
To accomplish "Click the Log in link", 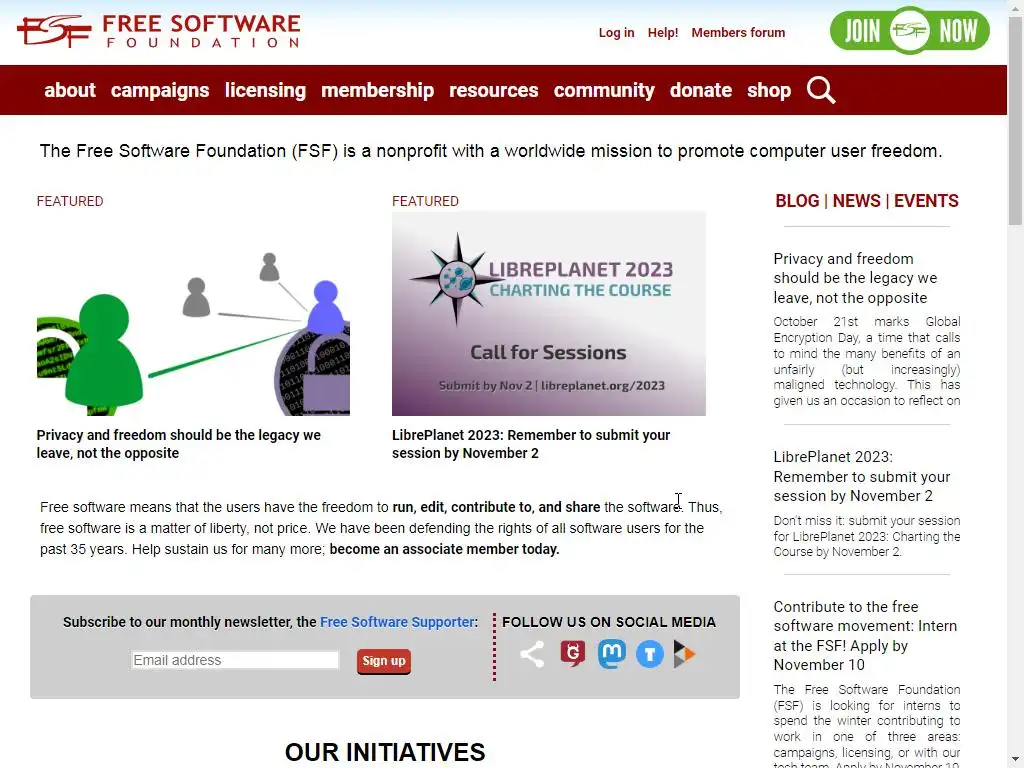I will pyautogui.click(x=616, y=33).
